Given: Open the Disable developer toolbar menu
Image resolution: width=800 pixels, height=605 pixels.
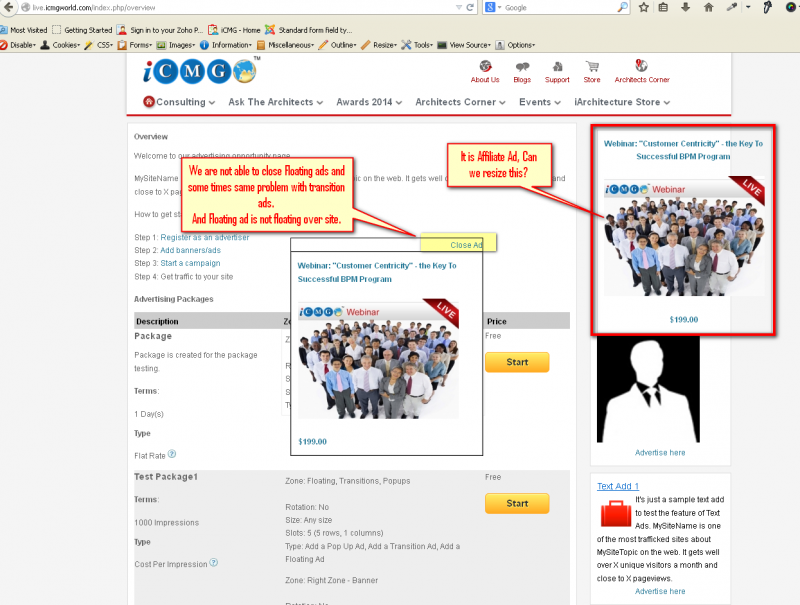Looking at the screenshot, I should pyautogui.click(x=18, y=45).
